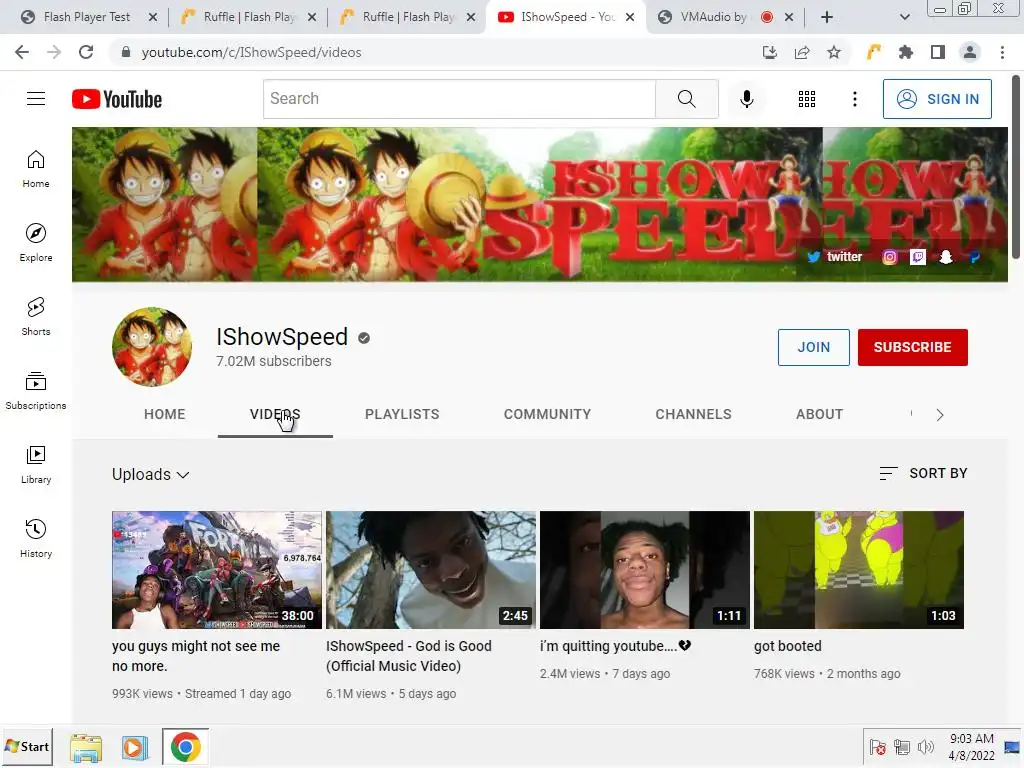Switch to COMMUNITY tab

pyautogui.click(x=547, y=414)
